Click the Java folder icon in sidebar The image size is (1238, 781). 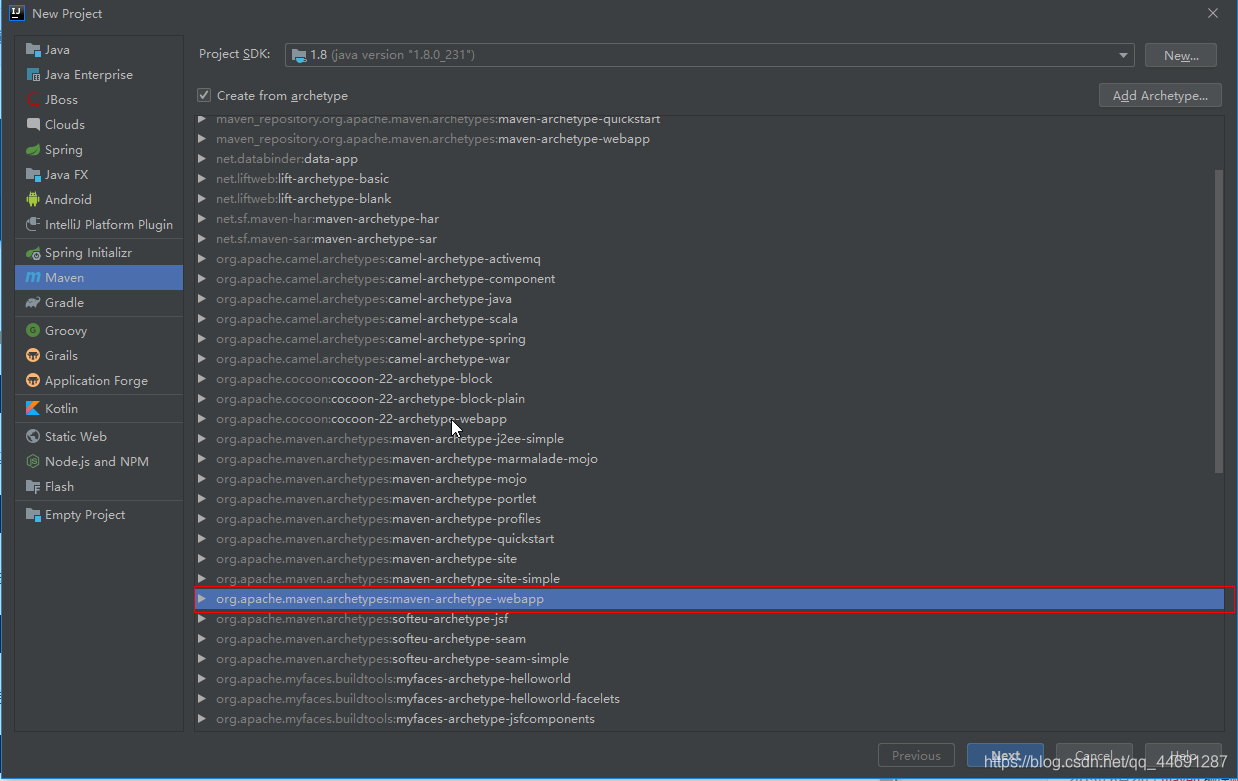pos(34,50)
